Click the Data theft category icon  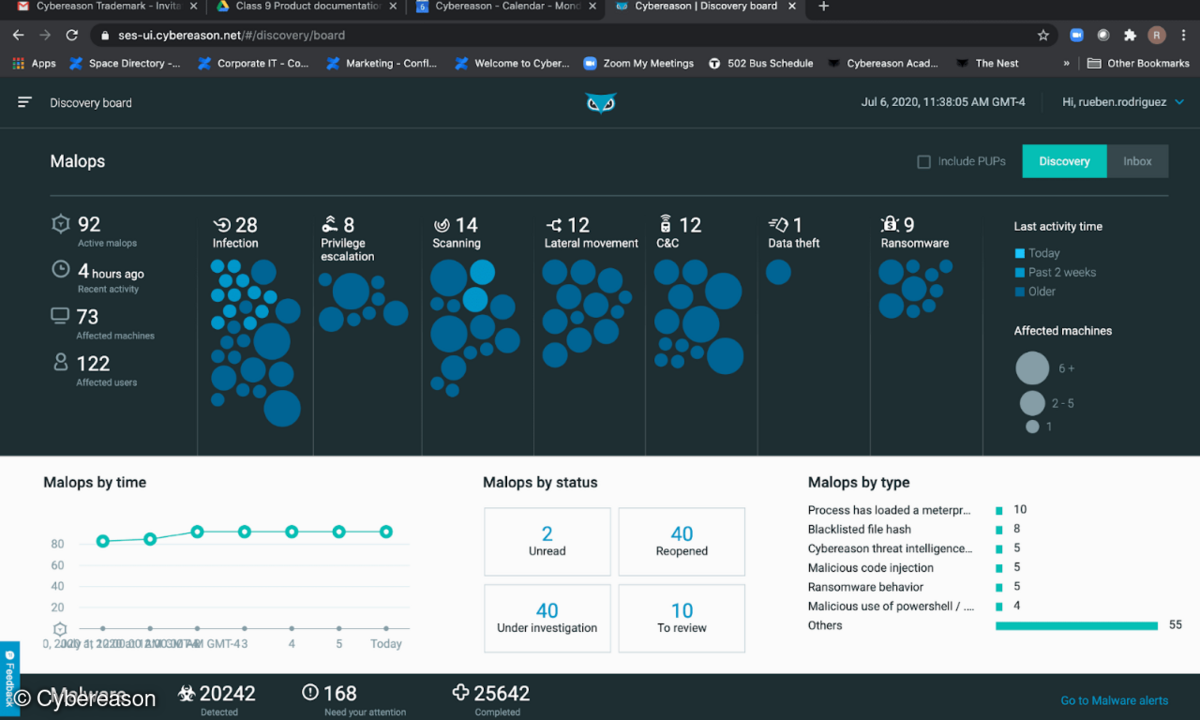click(778, 225)
